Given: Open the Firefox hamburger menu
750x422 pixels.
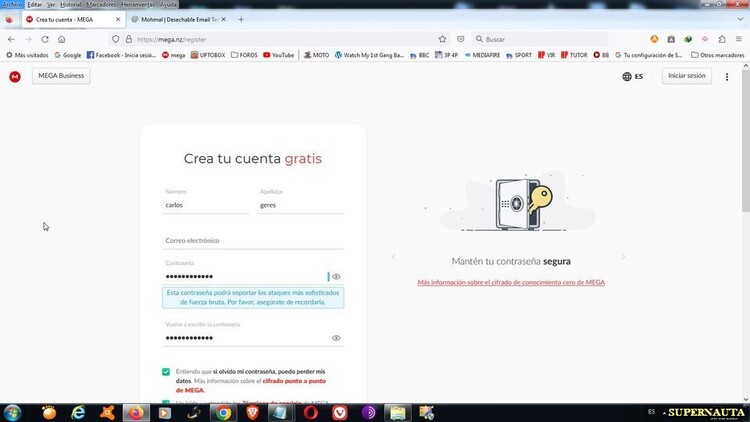Looking at the screenshot, I should [739, 39].
